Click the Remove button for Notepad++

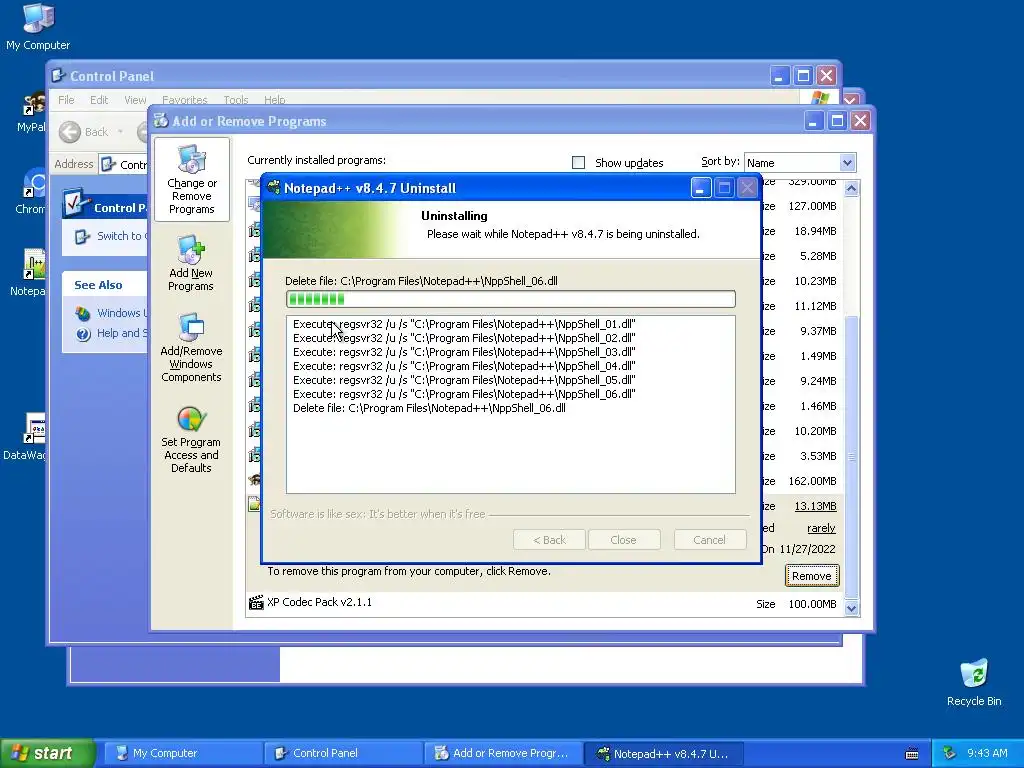point(811,576)
